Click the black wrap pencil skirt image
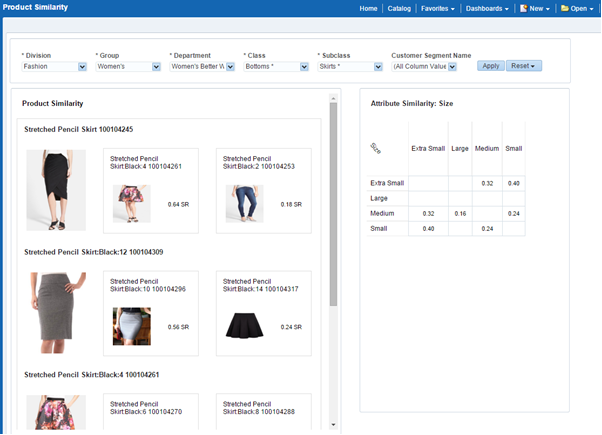The height and width of the screenshot is (435, 602). [56, 190]
